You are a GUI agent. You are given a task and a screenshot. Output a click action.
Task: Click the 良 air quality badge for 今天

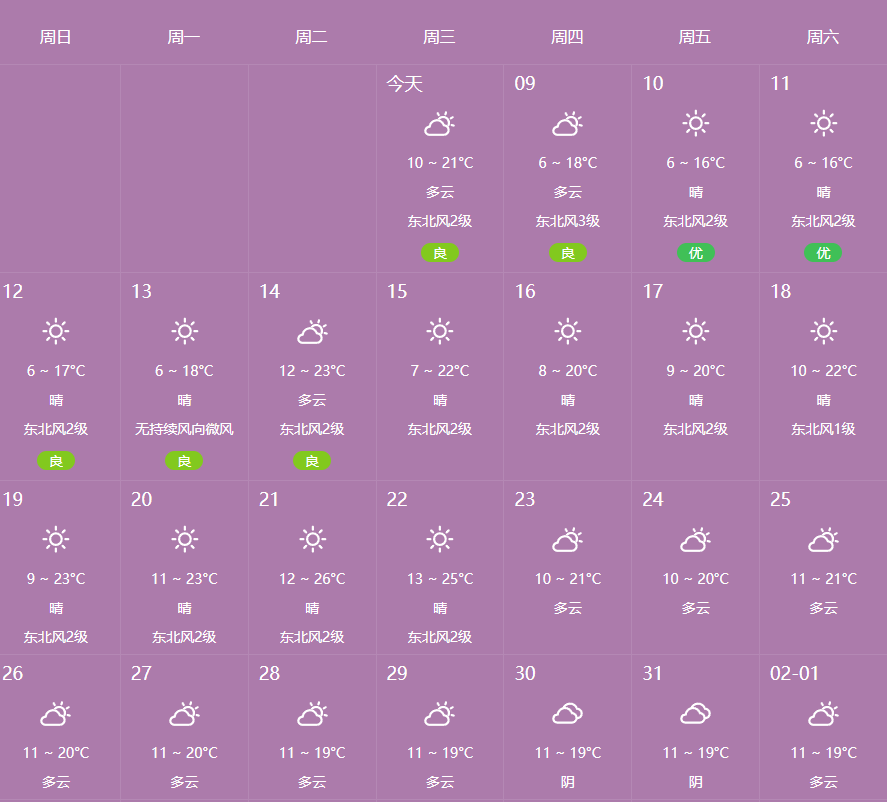(x=440, y=253)
